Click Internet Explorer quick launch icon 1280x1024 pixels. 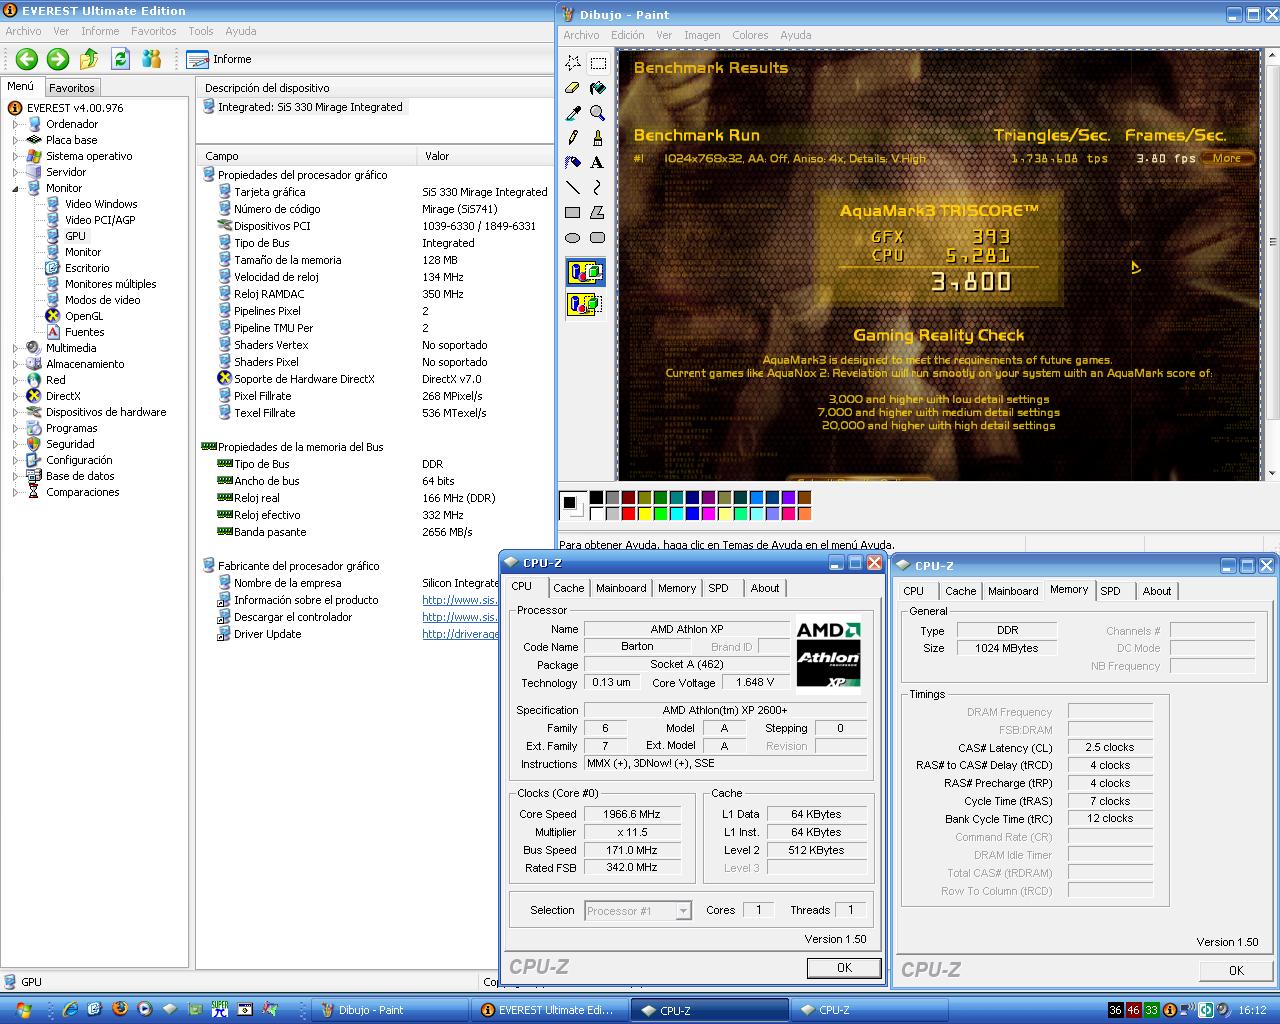(70, 1009)
